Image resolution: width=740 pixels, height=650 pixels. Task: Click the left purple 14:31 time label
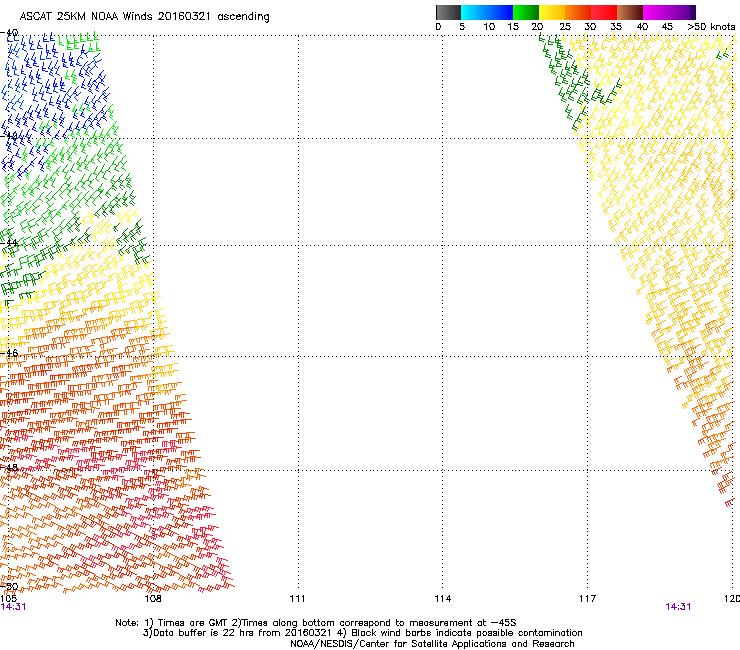pyautogui.click(x=13, y=607)
